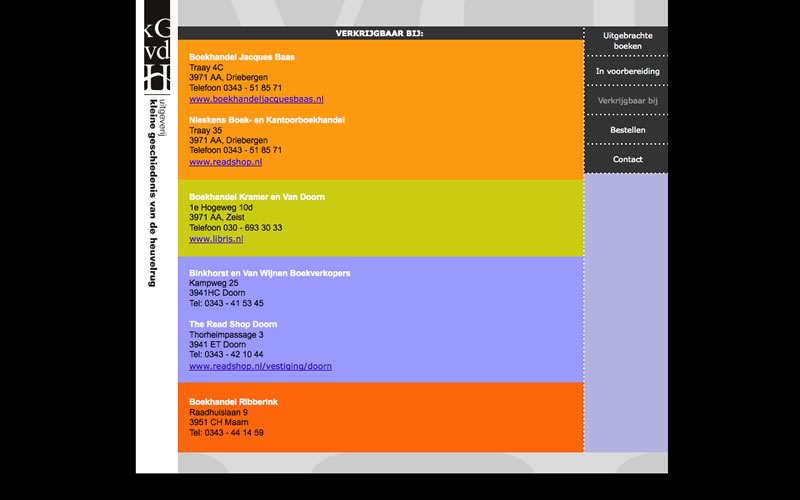Click the vertical kleine geschiedenis van de heuvelrug title
Image resolution: width=800 pixels, height=500 pixels.
click(x=152, y=190)
